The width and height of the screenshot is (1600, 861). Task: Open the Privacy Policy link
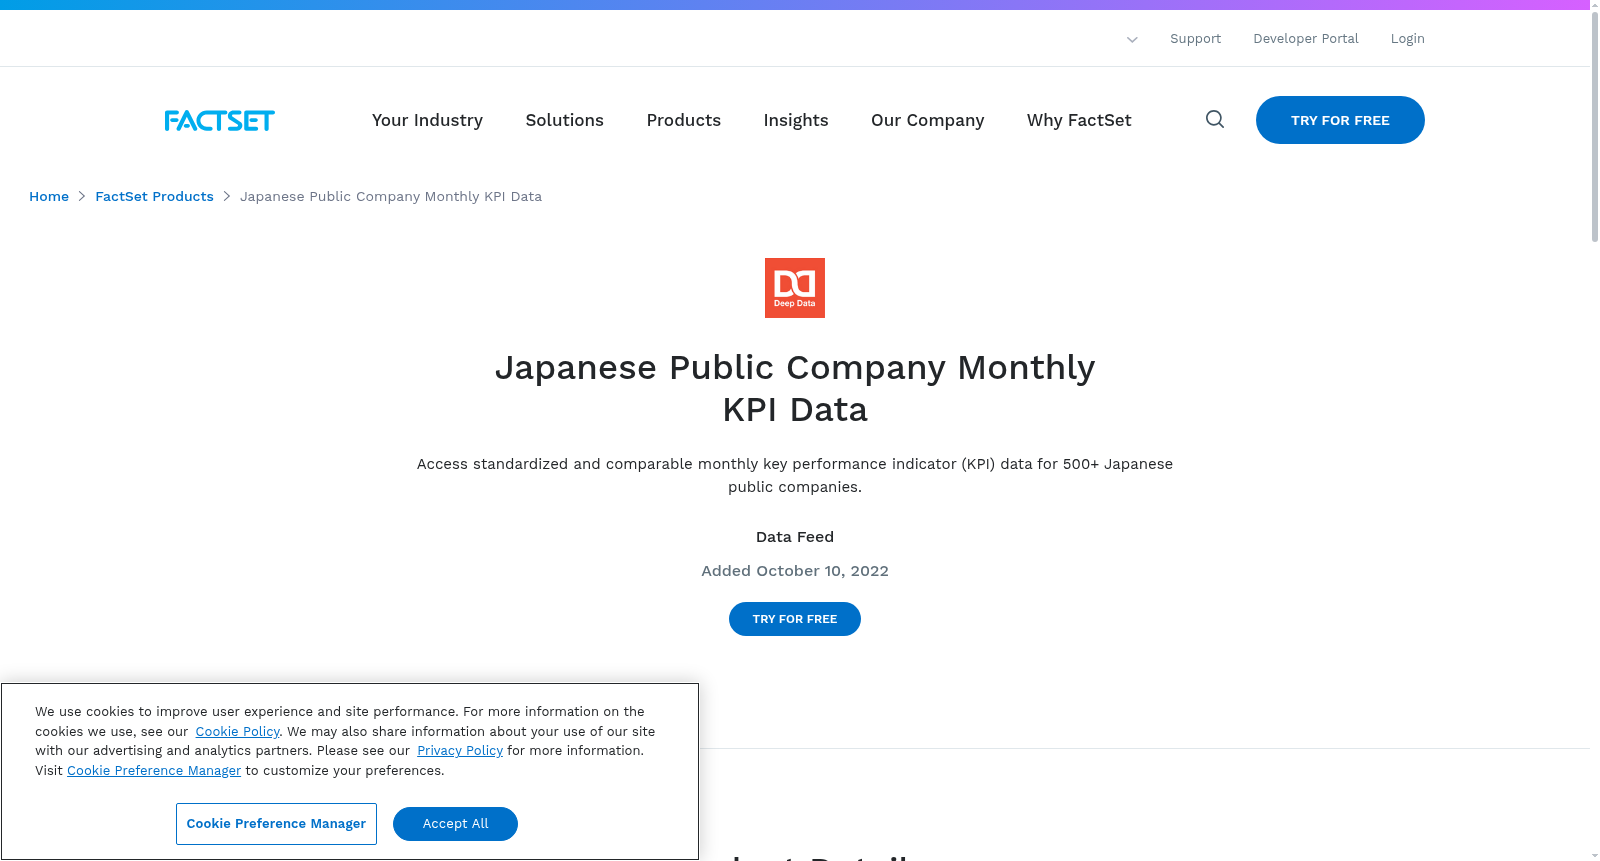pyautogui.click(x=460, y=750)
